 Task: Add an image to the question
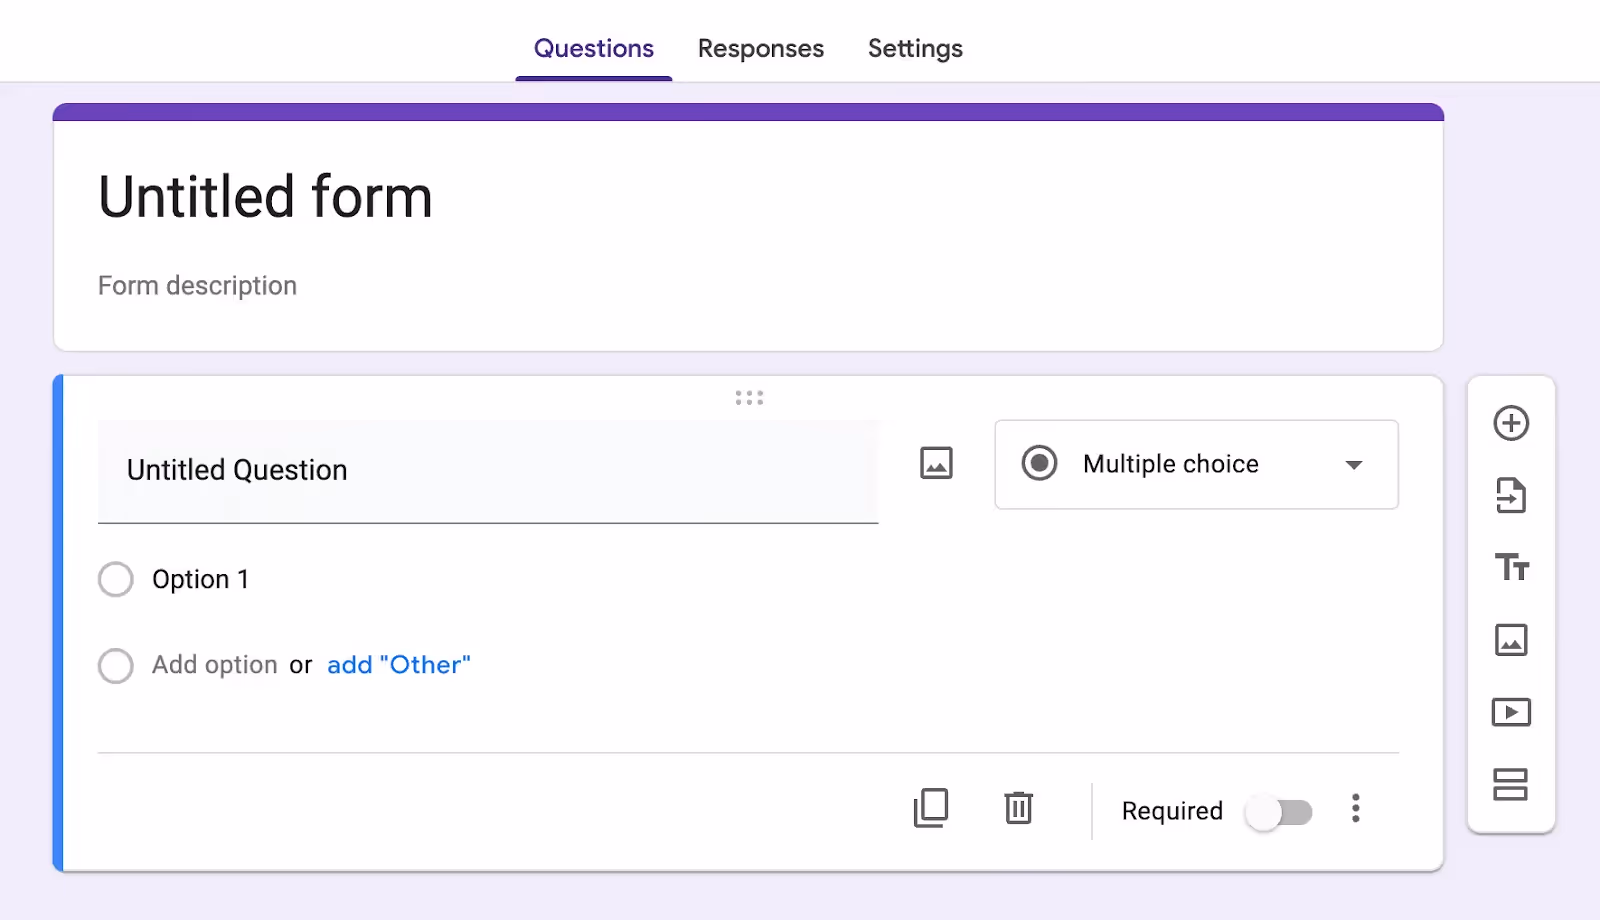(936, 463)
